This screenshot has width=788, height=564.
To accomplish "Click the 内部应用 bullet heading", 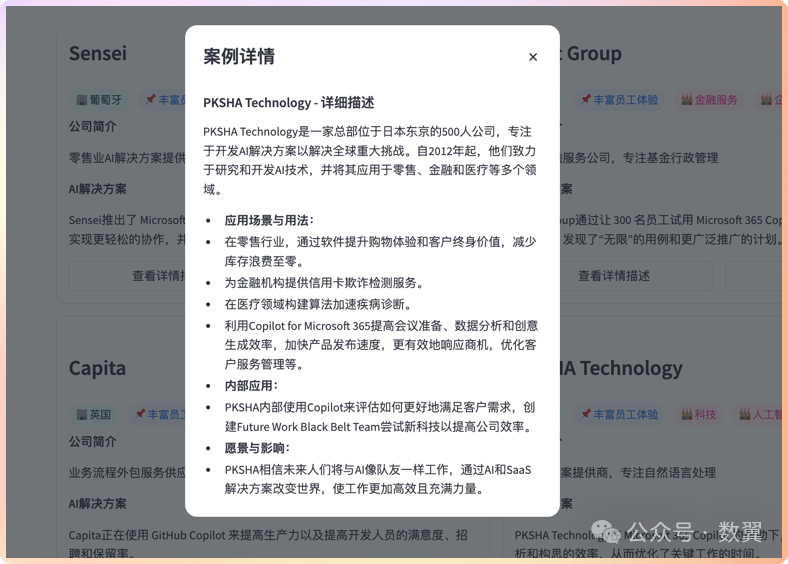I will click(x=251, y=386).
